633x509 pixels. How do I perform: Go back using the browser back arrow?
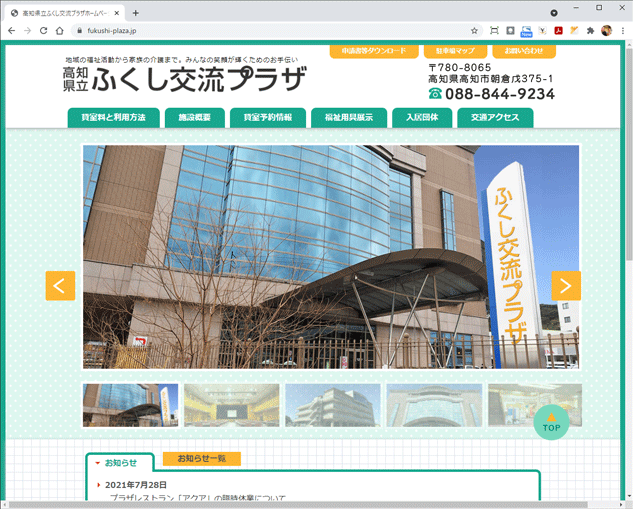[11, 31]
